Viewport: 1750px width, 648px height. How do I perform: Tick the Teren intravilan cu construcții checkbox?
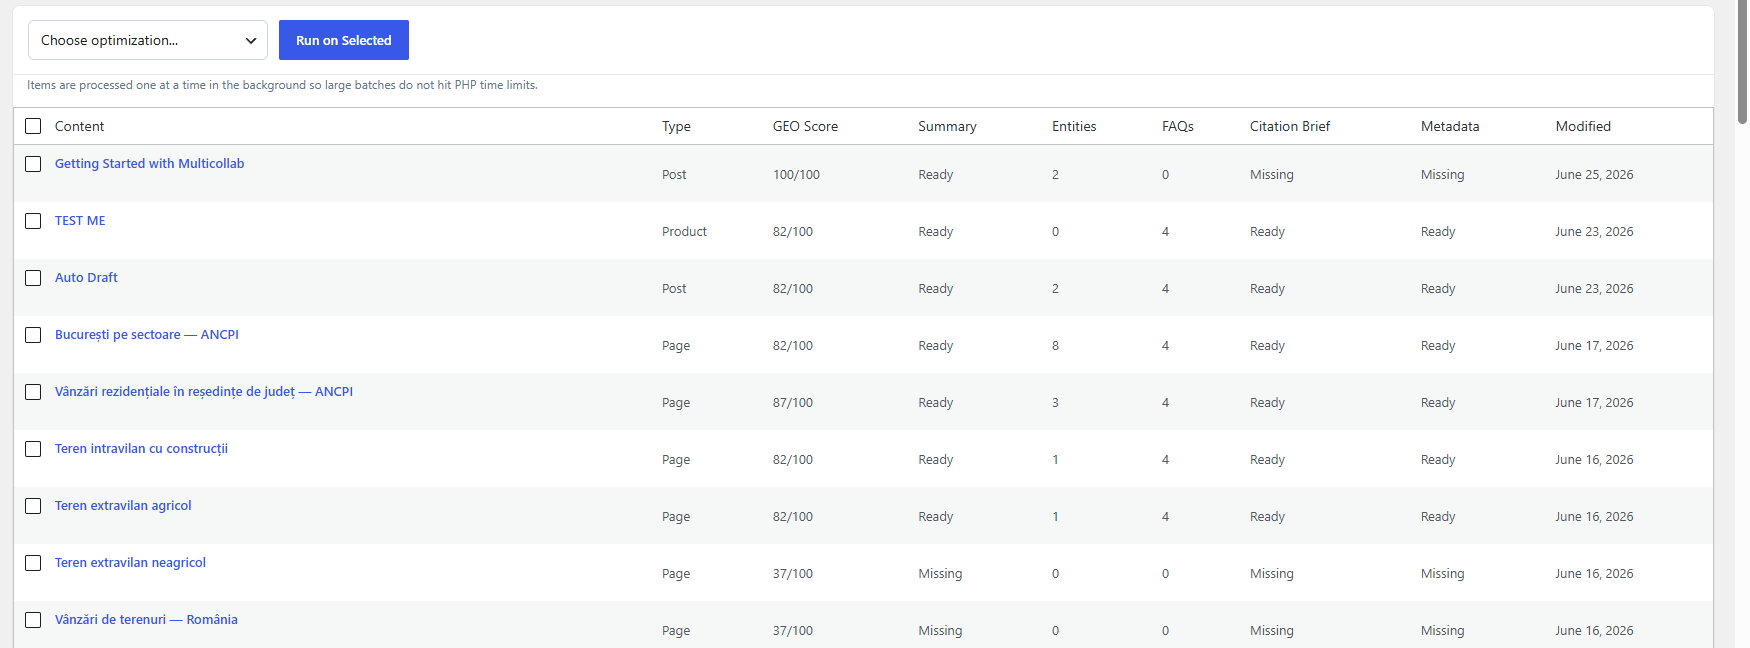(33, 449)
